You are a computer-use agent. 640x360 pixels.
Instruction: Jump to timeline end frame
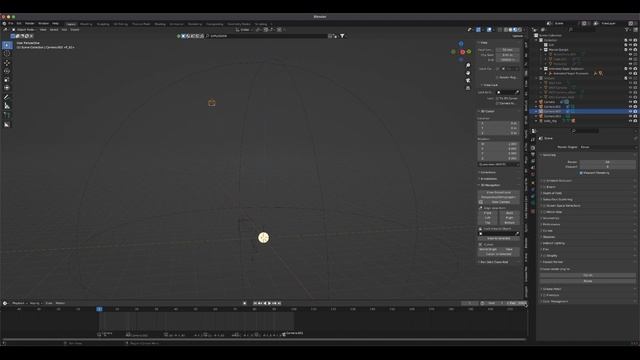point(279,303)
